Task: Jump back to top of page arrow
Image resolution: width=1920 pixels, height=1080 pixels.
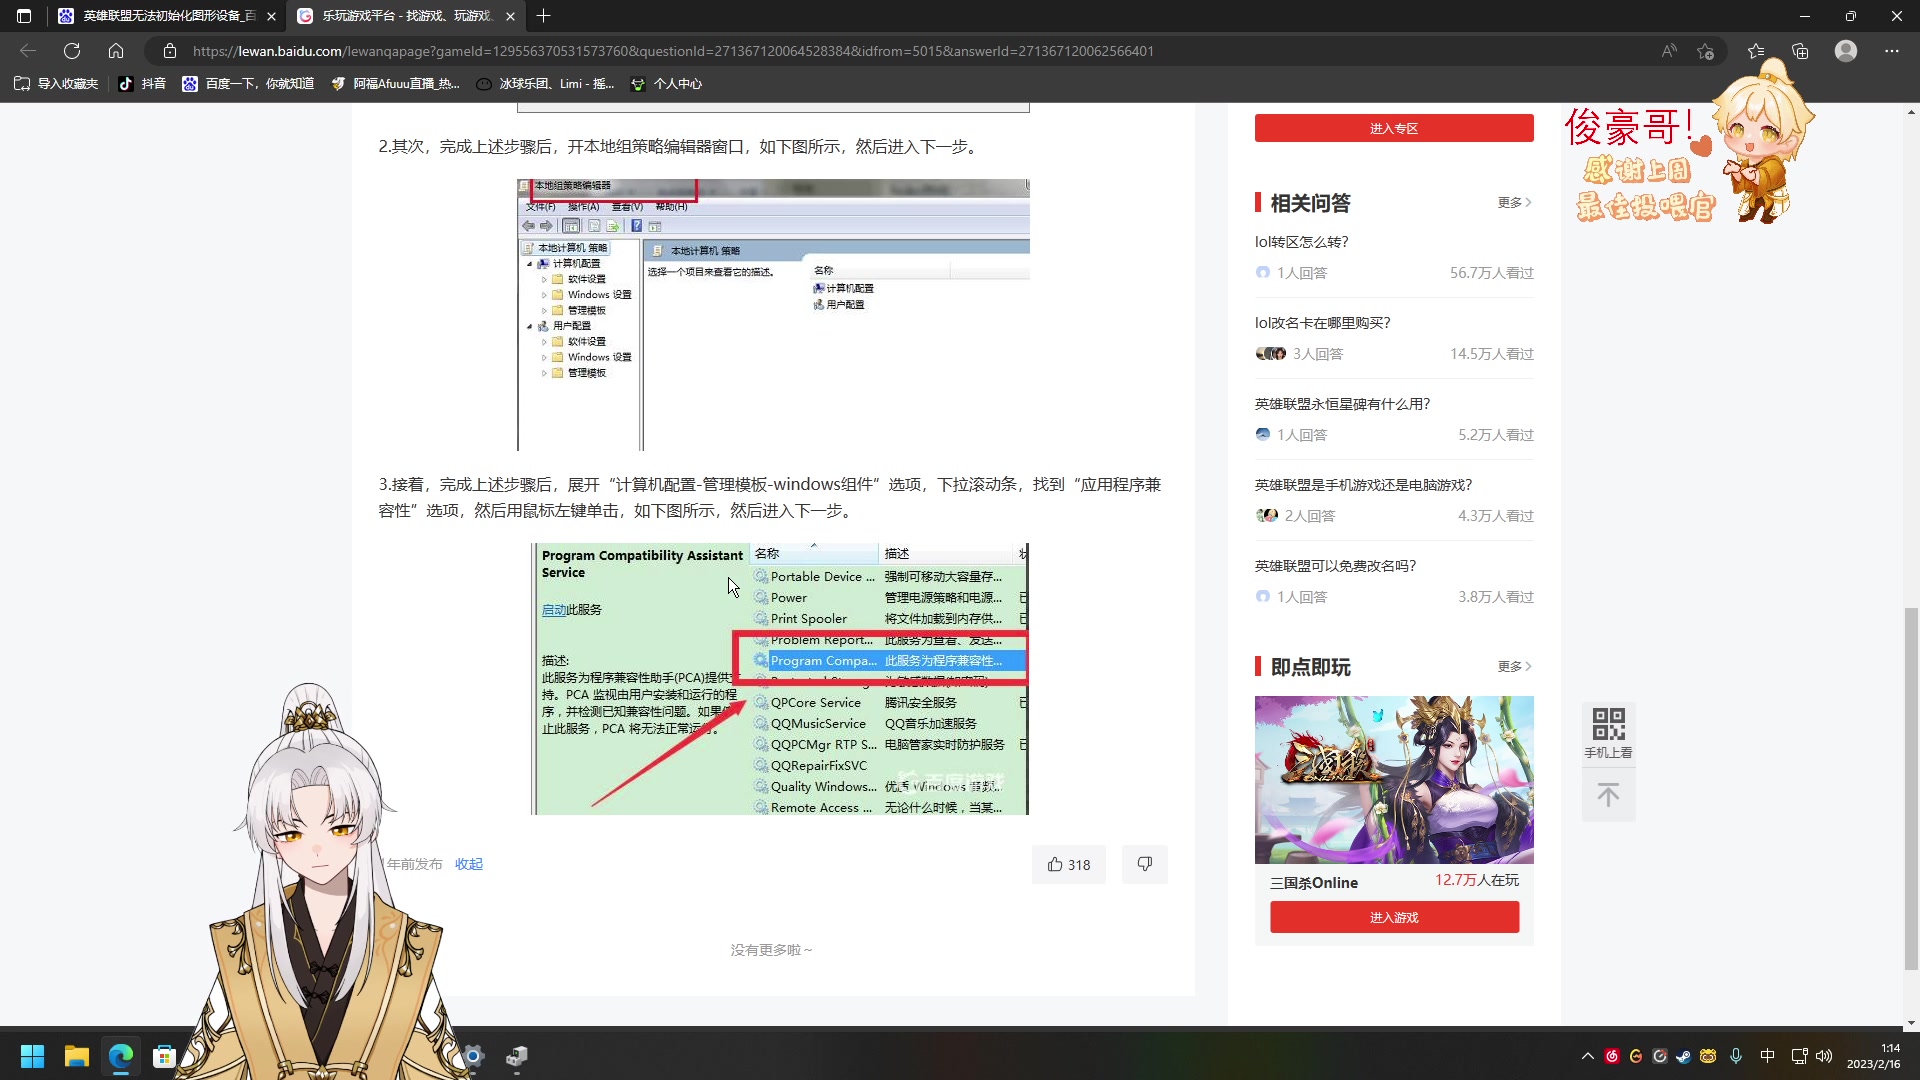Action: point(1608,796)
